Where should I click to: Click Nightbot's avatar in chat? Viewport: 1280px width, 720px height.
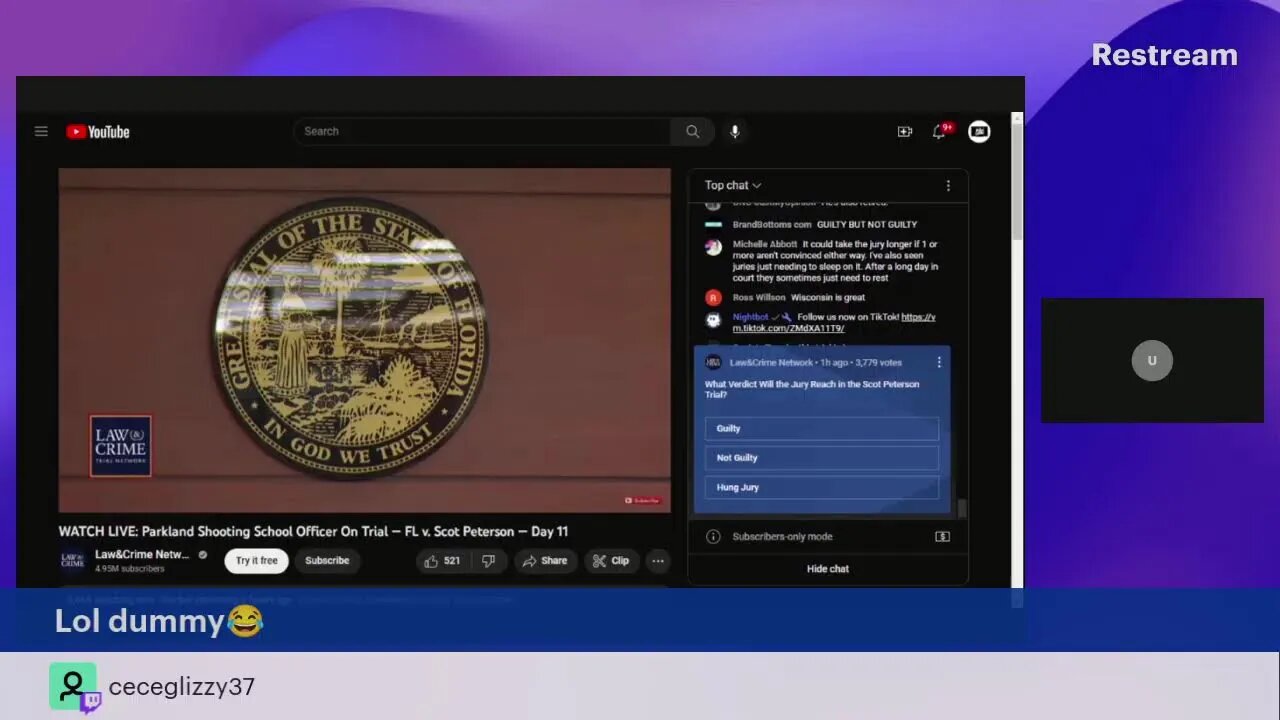pos(713,320)
